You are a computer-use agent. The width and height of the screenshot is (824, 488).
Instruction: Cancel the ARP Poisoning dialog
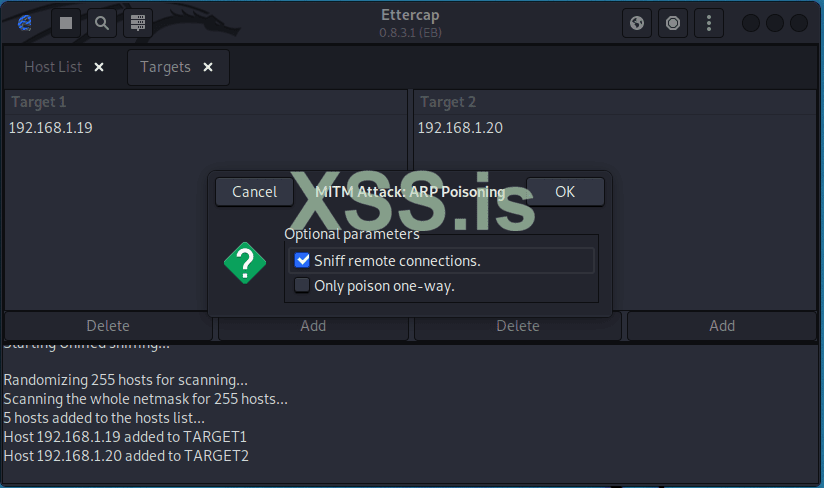point(254,192)
